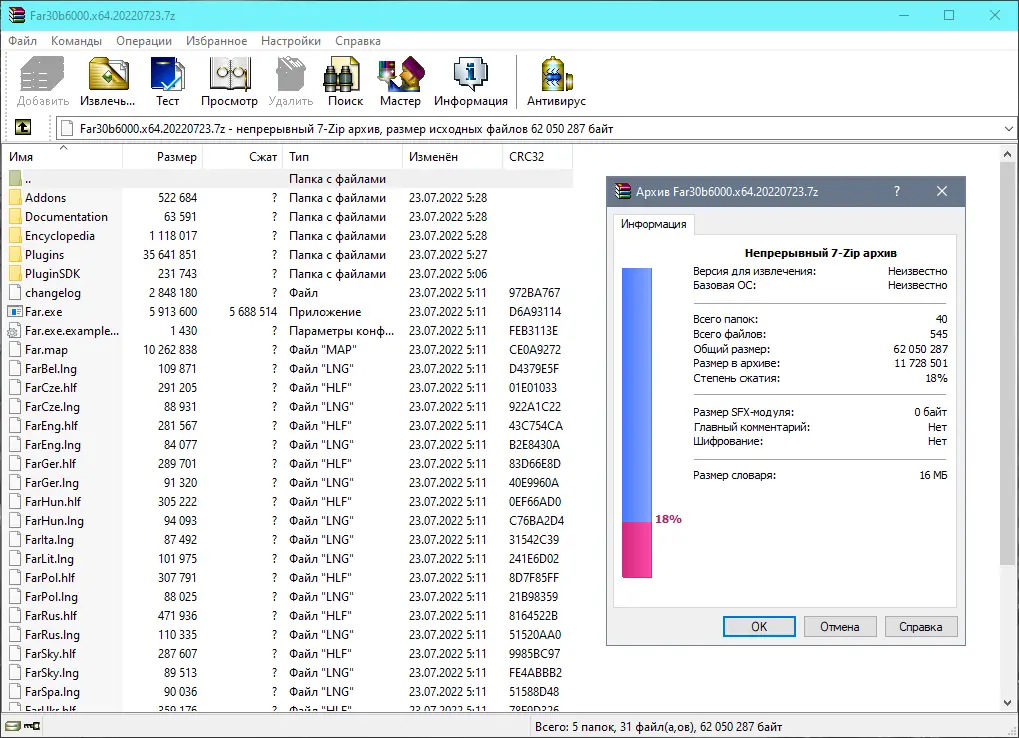Select the Plugins folder icon
Image resolution: width=1019 pixels, height=738 pixels.
(16, 255)
